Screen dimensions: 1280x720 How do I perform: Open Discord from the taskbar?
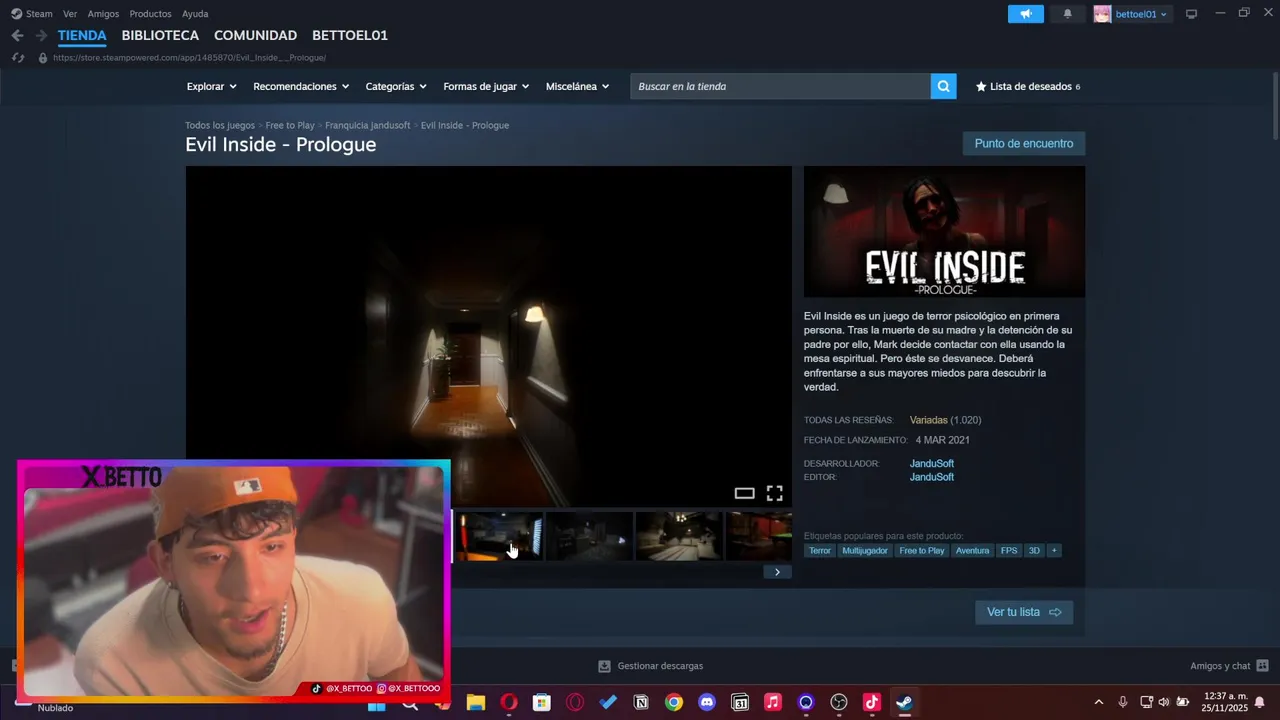(707, 703)
